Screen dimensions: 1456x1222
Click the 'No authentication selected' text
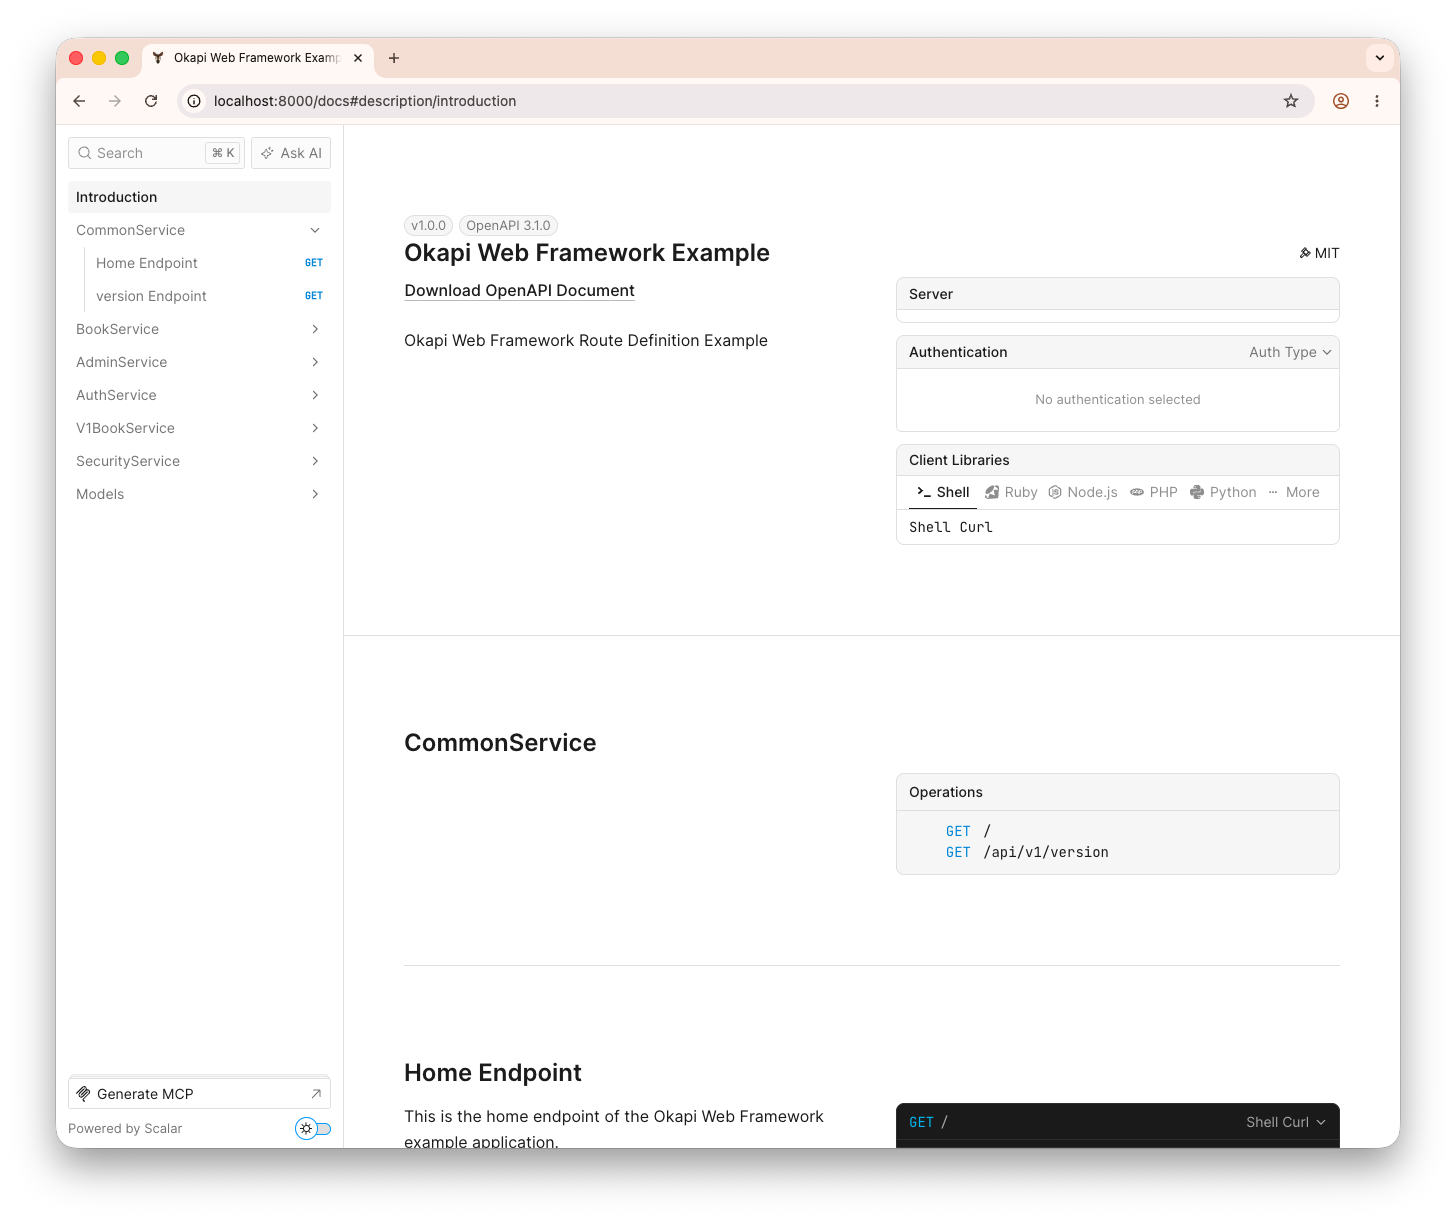[1118, 400]
